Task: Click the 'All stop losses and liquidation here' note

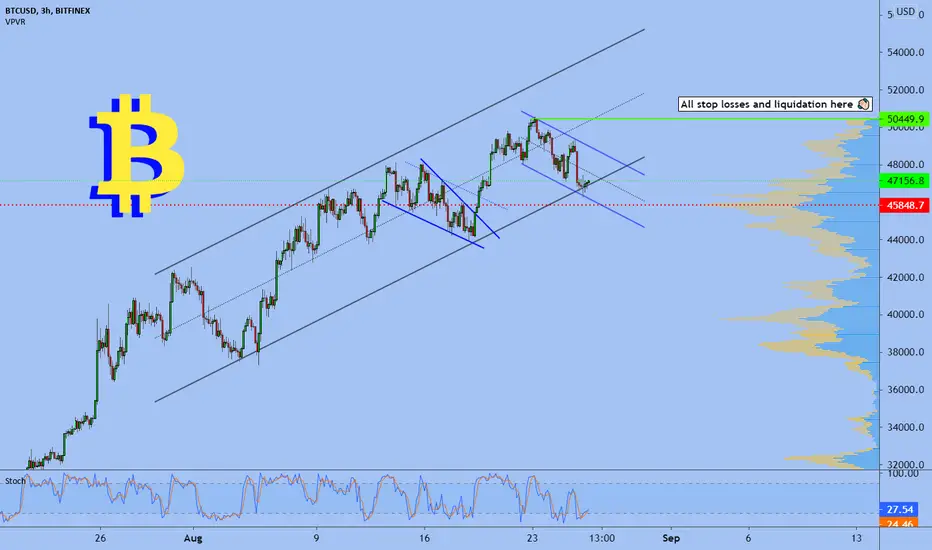Action: click(x=775, y=104)
